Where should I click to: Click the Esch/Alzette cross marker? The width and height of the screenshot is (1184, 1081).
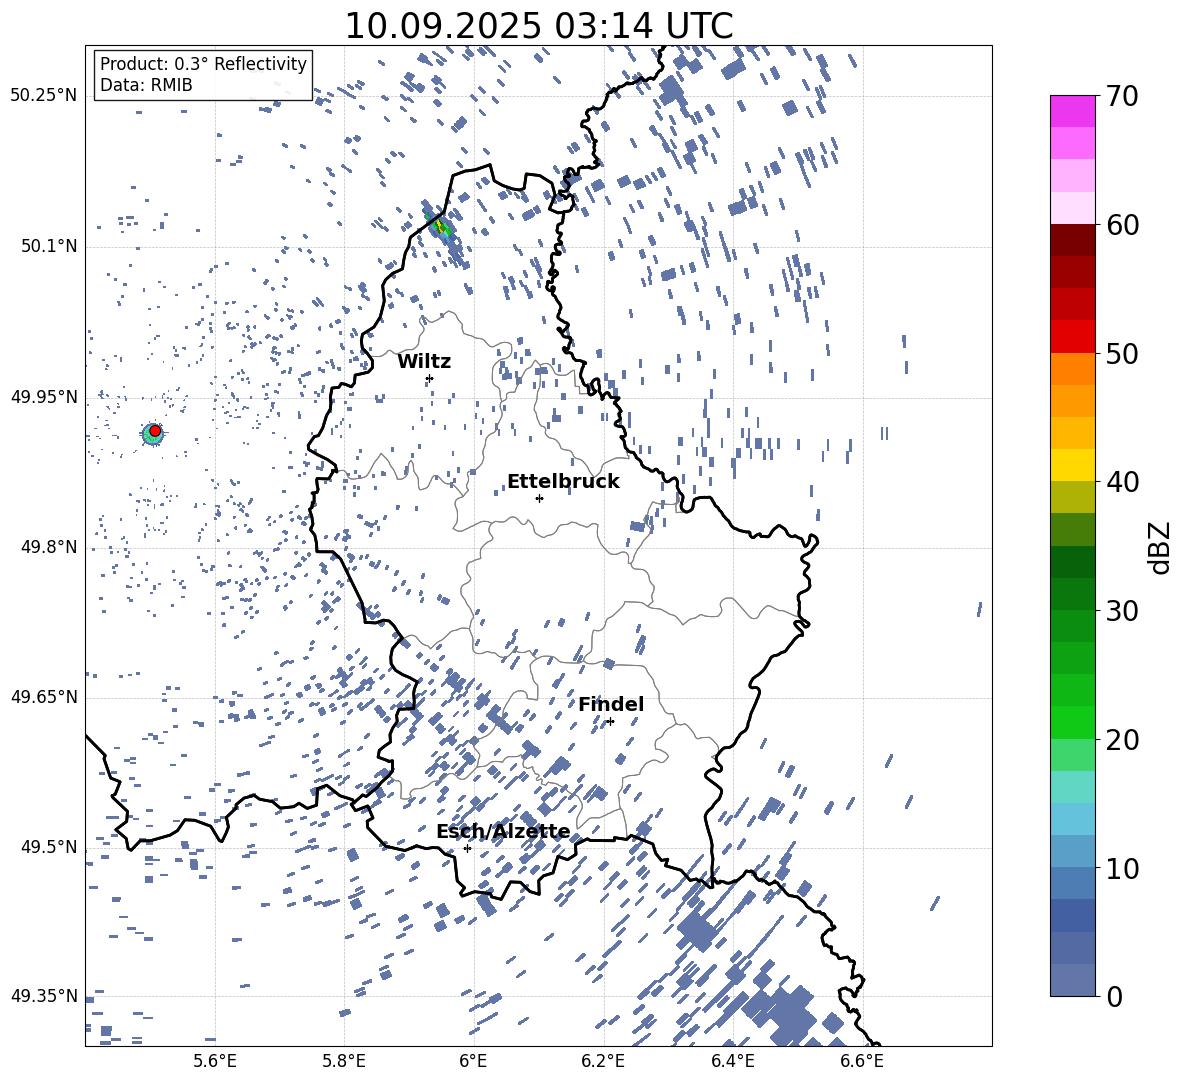tap(467, 848)
